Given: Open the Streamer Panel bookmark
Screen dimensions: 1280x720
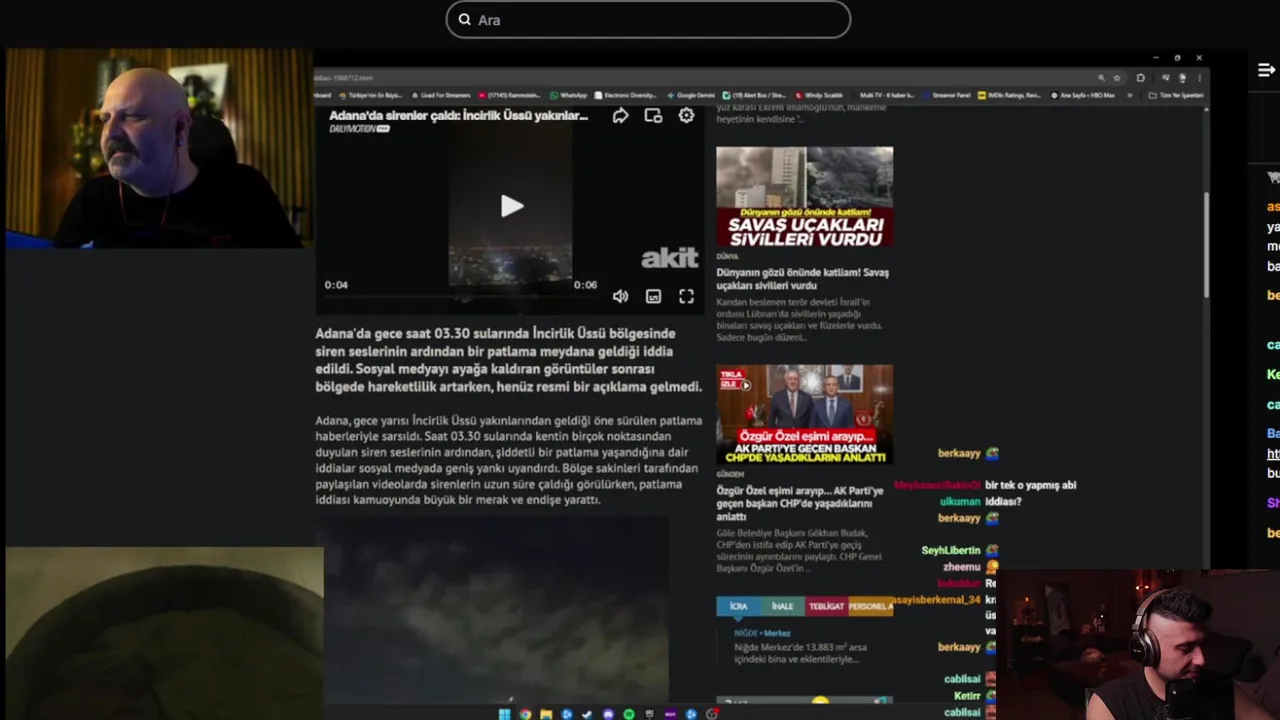Looking at the screenshot, I should (x=948, y=95).
